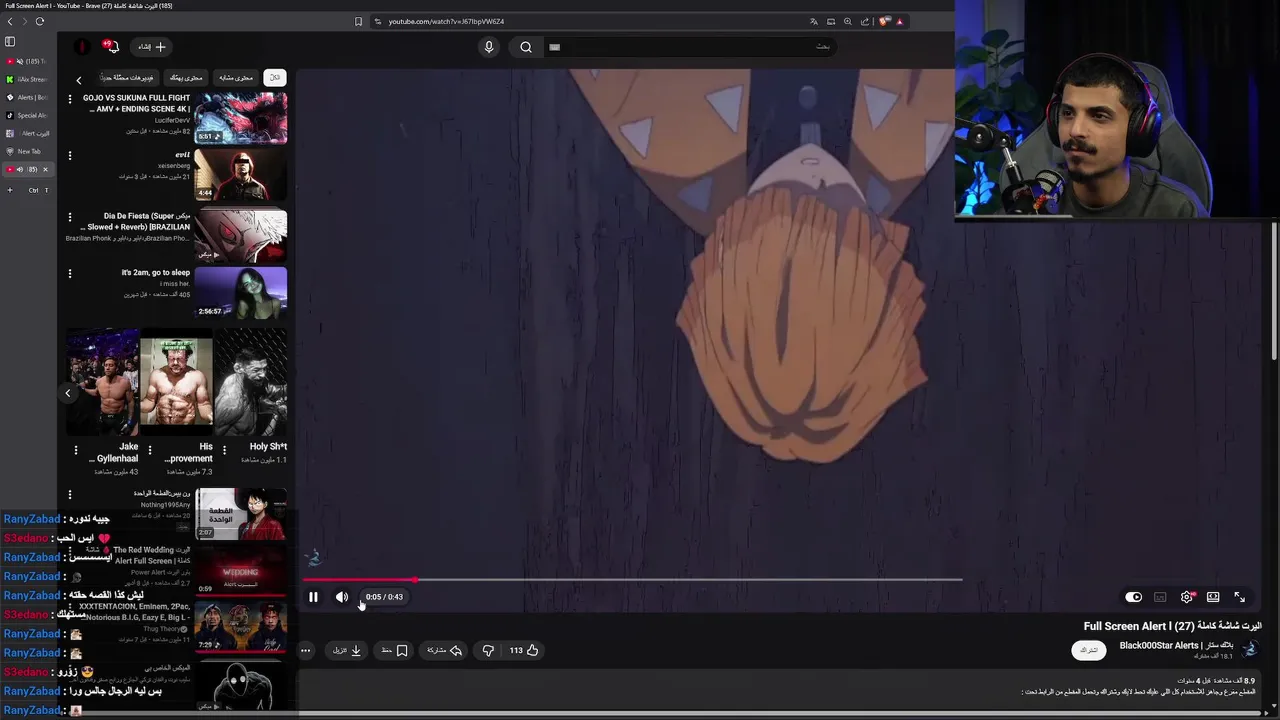Open the translate page icon in address bar
This screenshot has height=720, width=1280.
[x=814, y=21]
